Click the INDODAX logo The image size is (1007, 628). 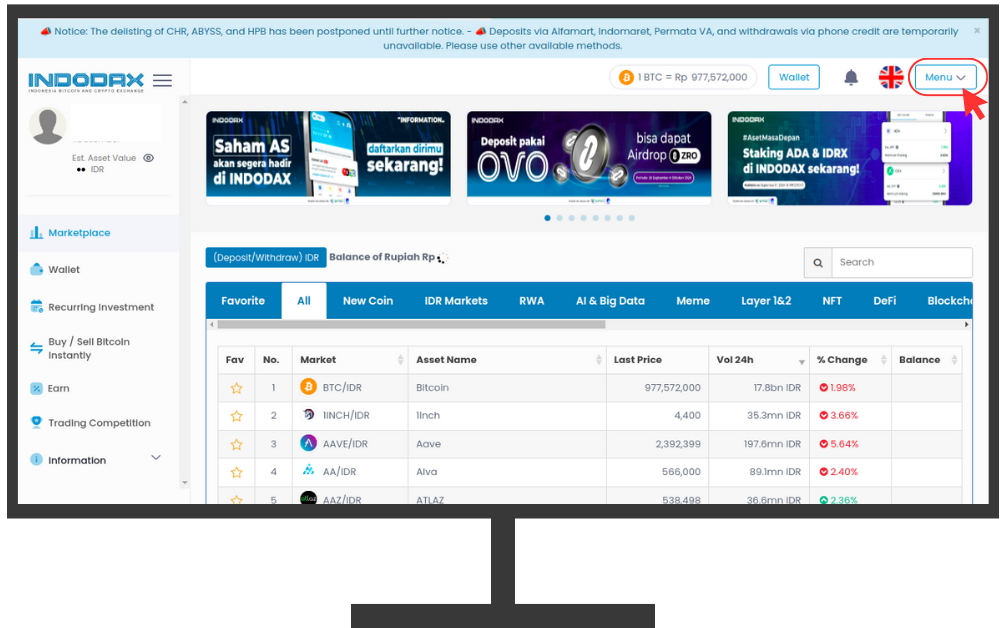pyautogui.click(x=86, y=82)
